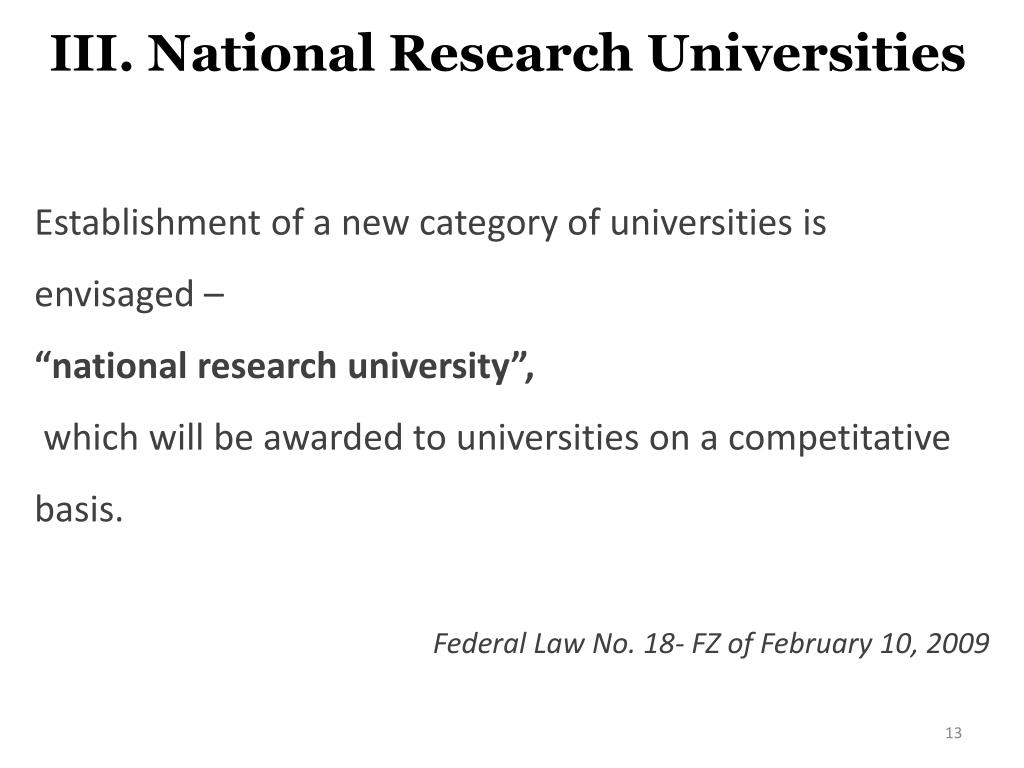Click the word 'Establishment' in the first line
The image size is (1024, 768).
point(148,222)
